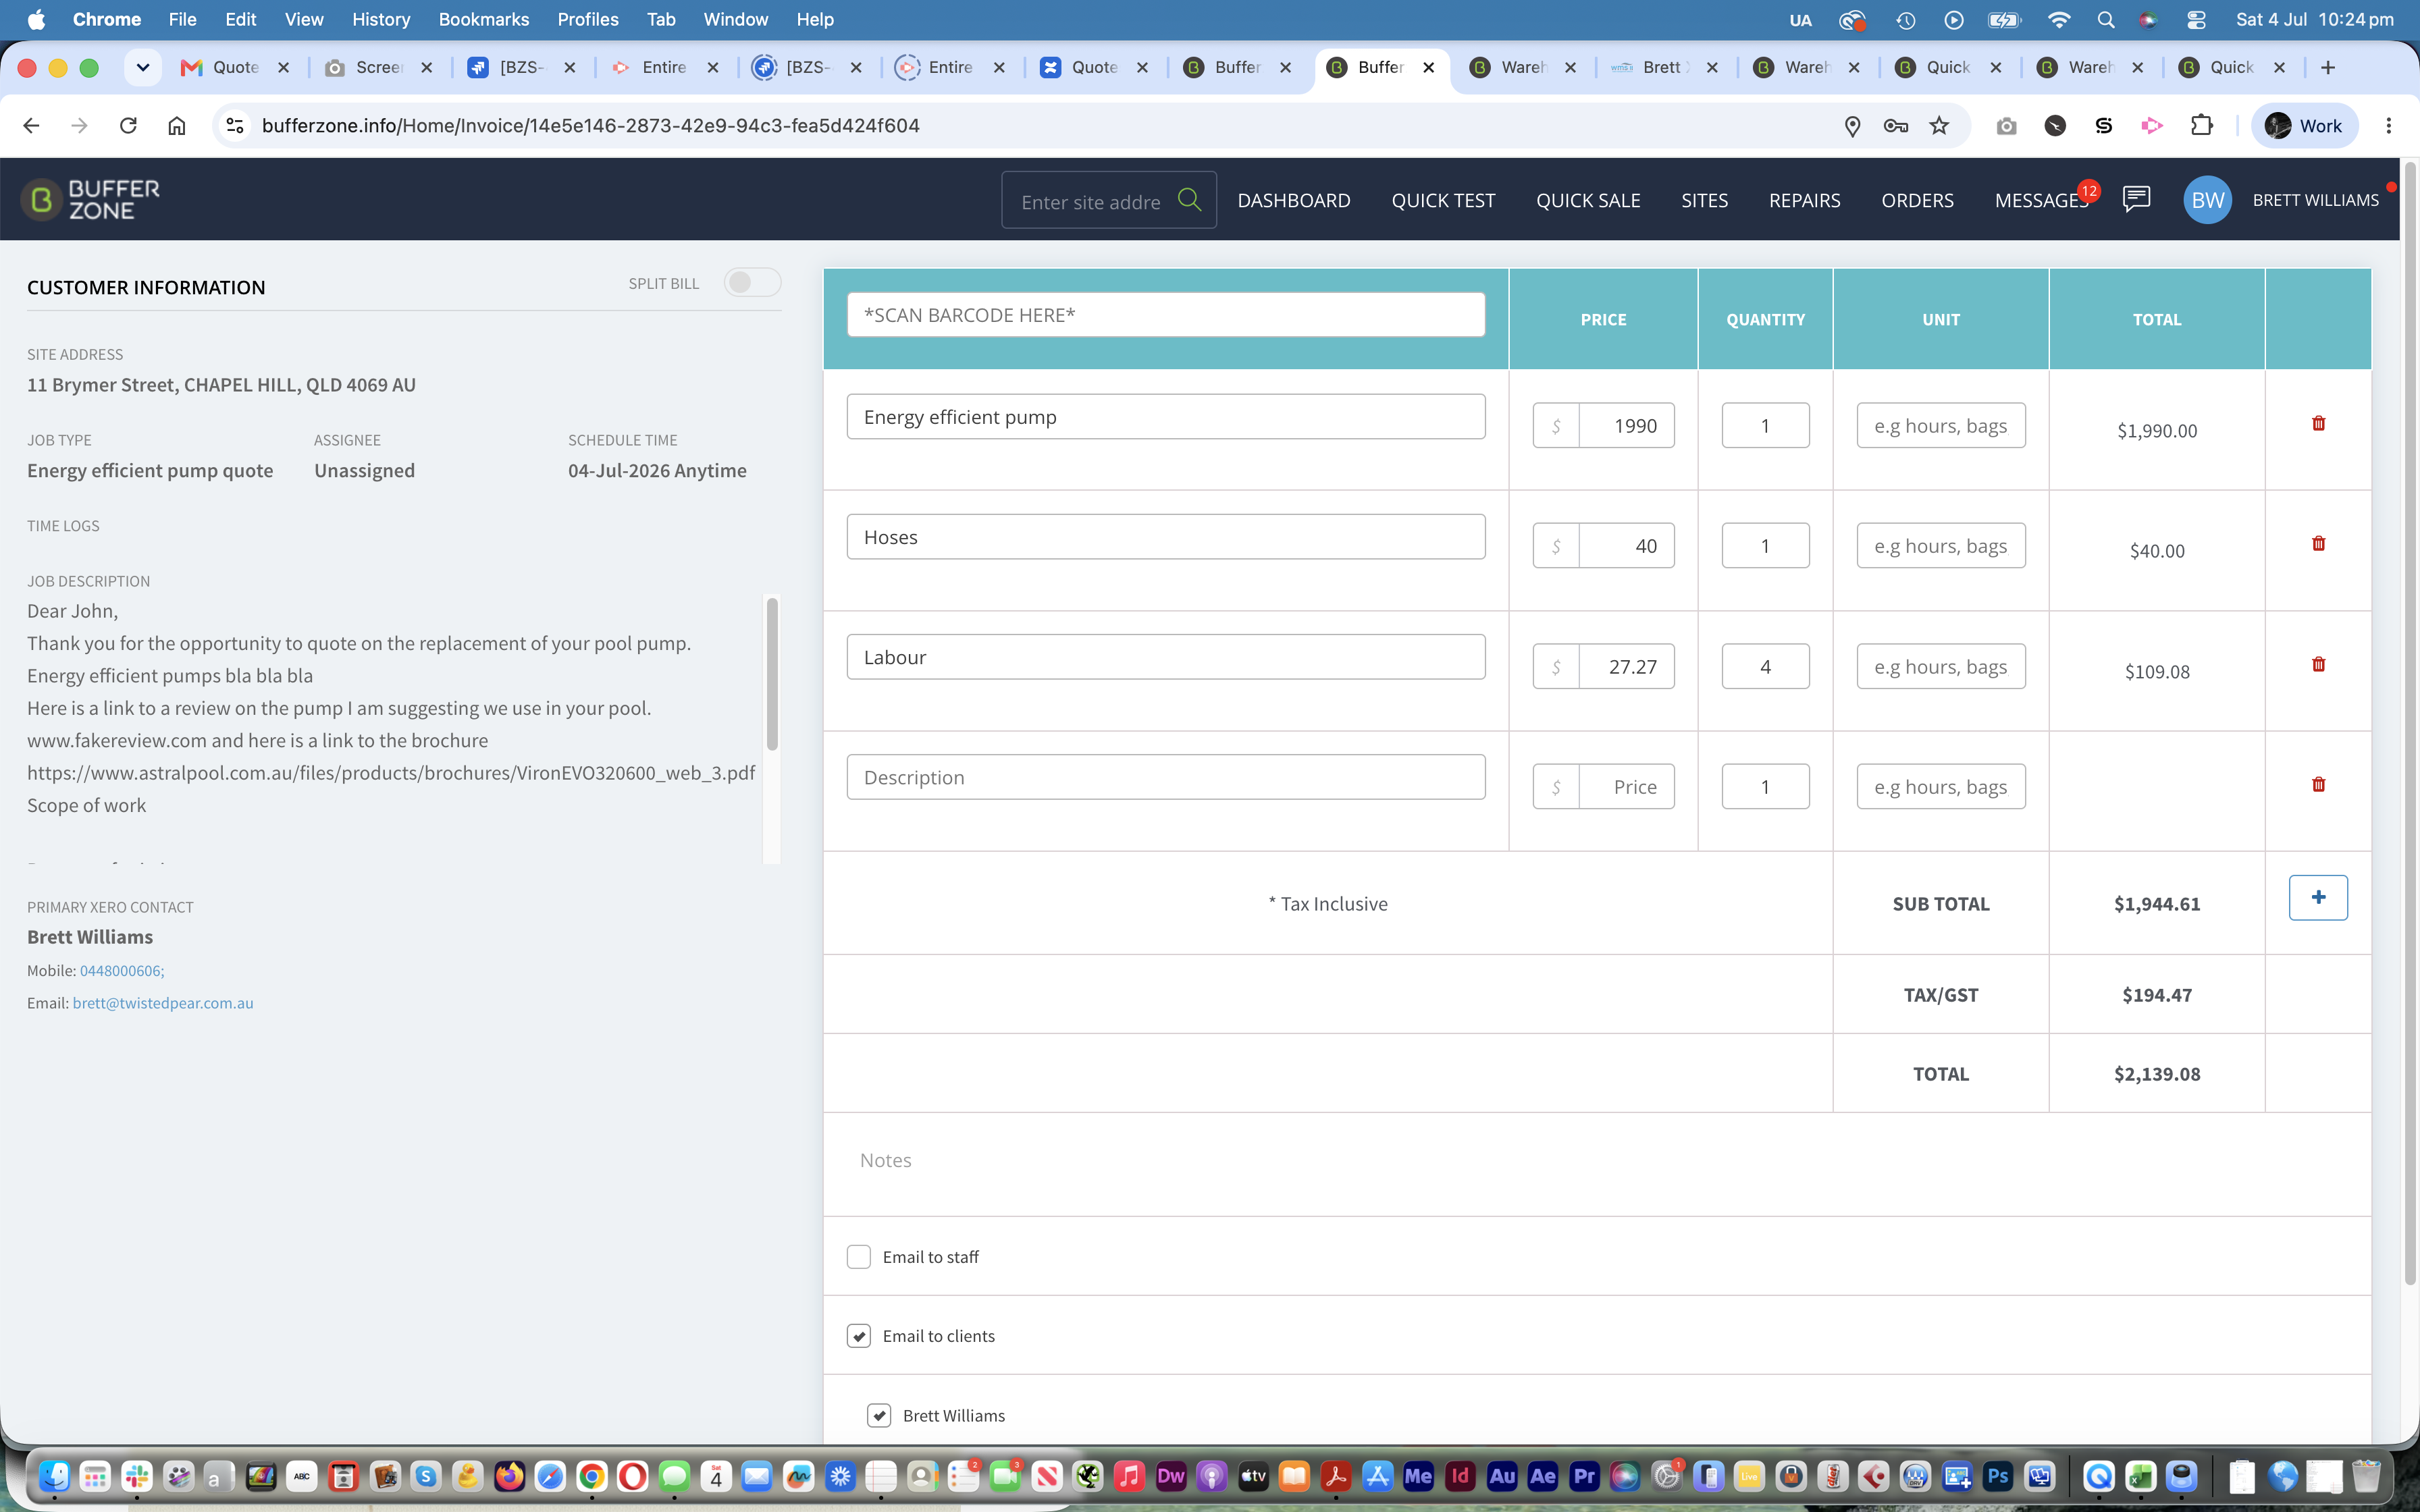The width and height of the screenshot is (2420, 1512).
Task: Open Photoshop from the Dock
Action: pos(1998,1476)
